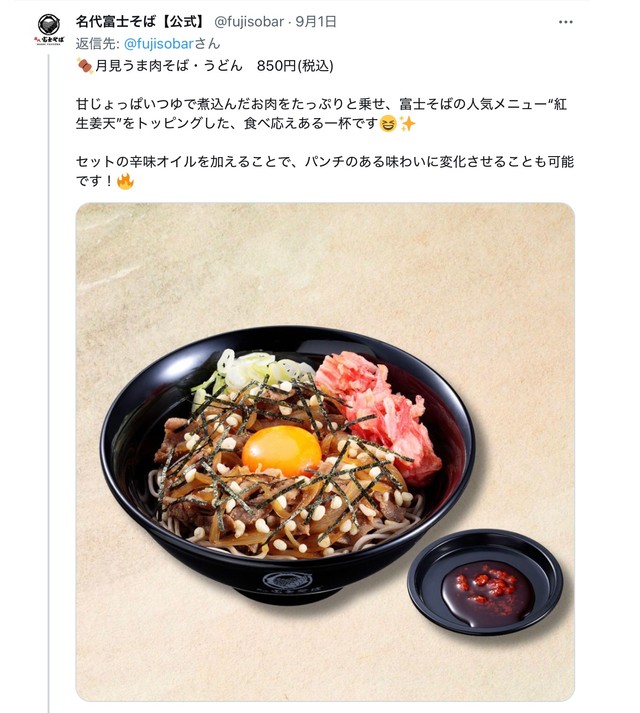Click the @fujisobar handle beside the display name

click(249, 21)
